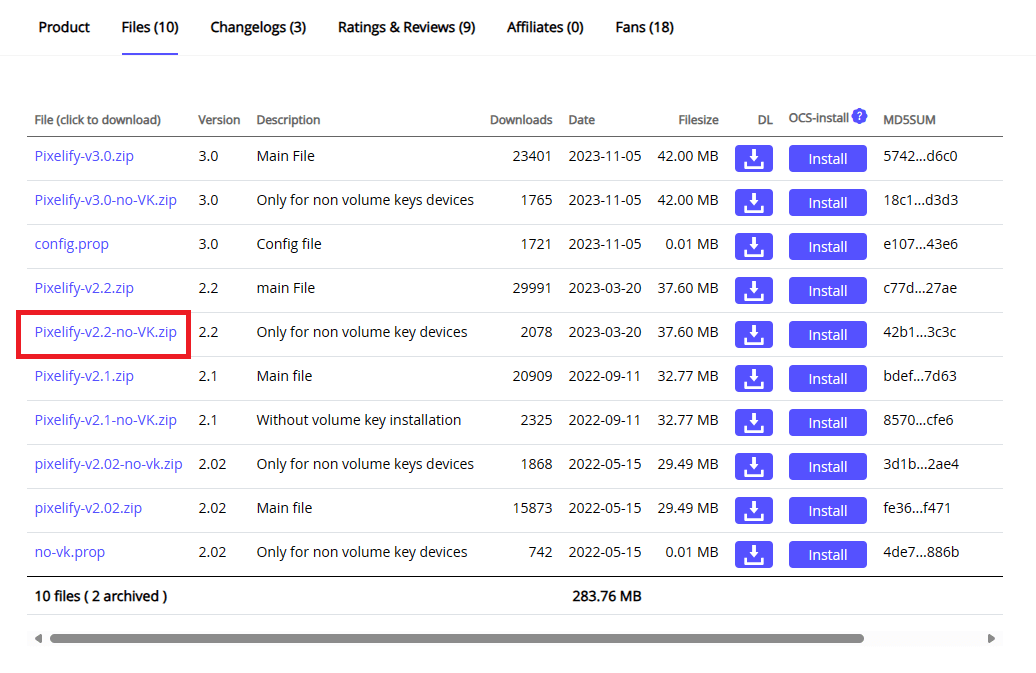Click the MD5 value fe36...f471

click(917, 509)
